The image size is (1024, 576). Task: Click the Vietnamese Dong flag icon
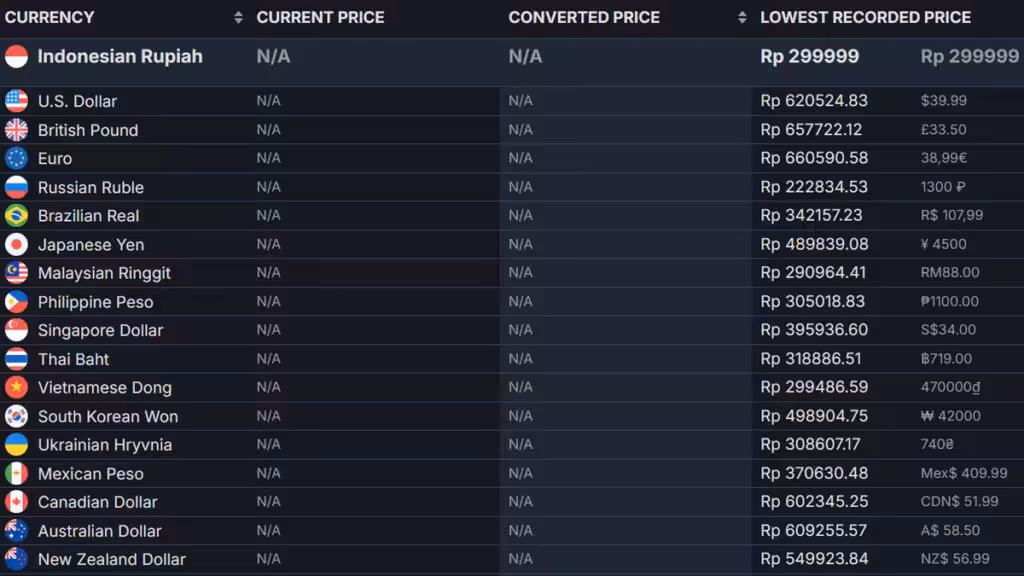[x=16, y=388]
